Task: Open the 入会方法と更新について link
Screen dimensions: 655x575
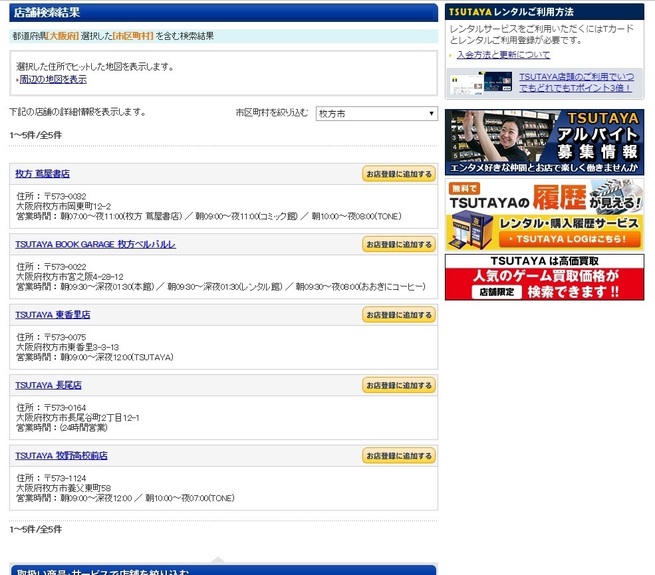Action: click(503, 55)
